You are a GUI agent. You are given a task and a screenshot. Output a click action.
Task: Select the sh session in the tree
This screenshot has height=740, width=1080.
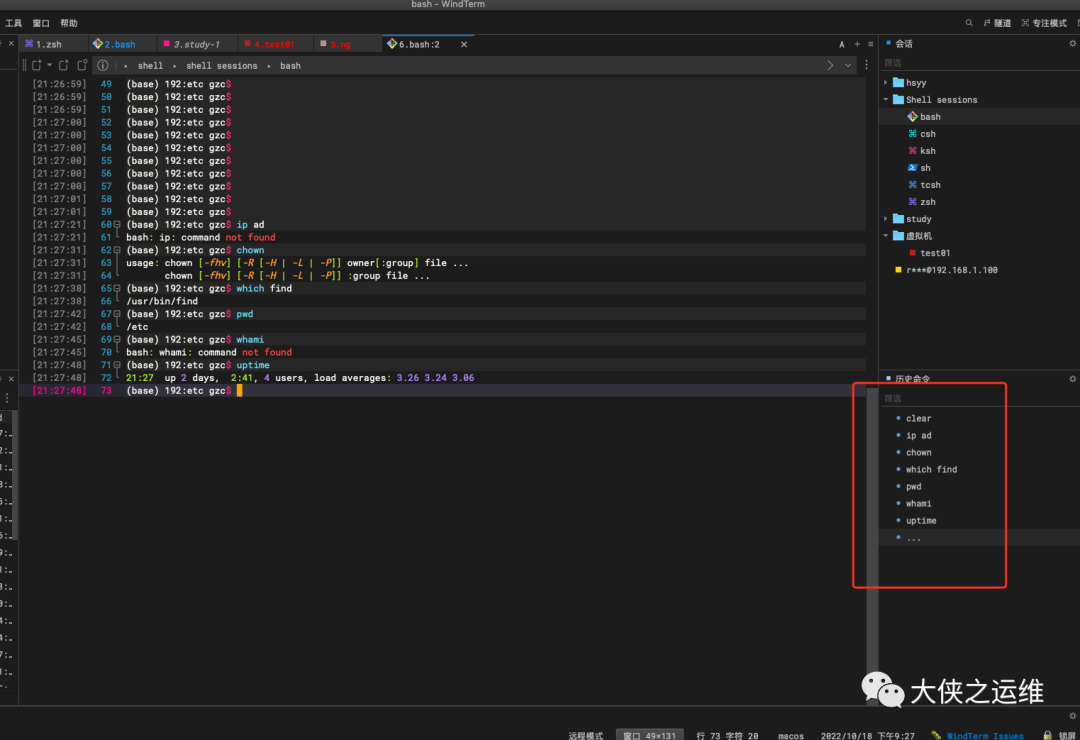979,168
